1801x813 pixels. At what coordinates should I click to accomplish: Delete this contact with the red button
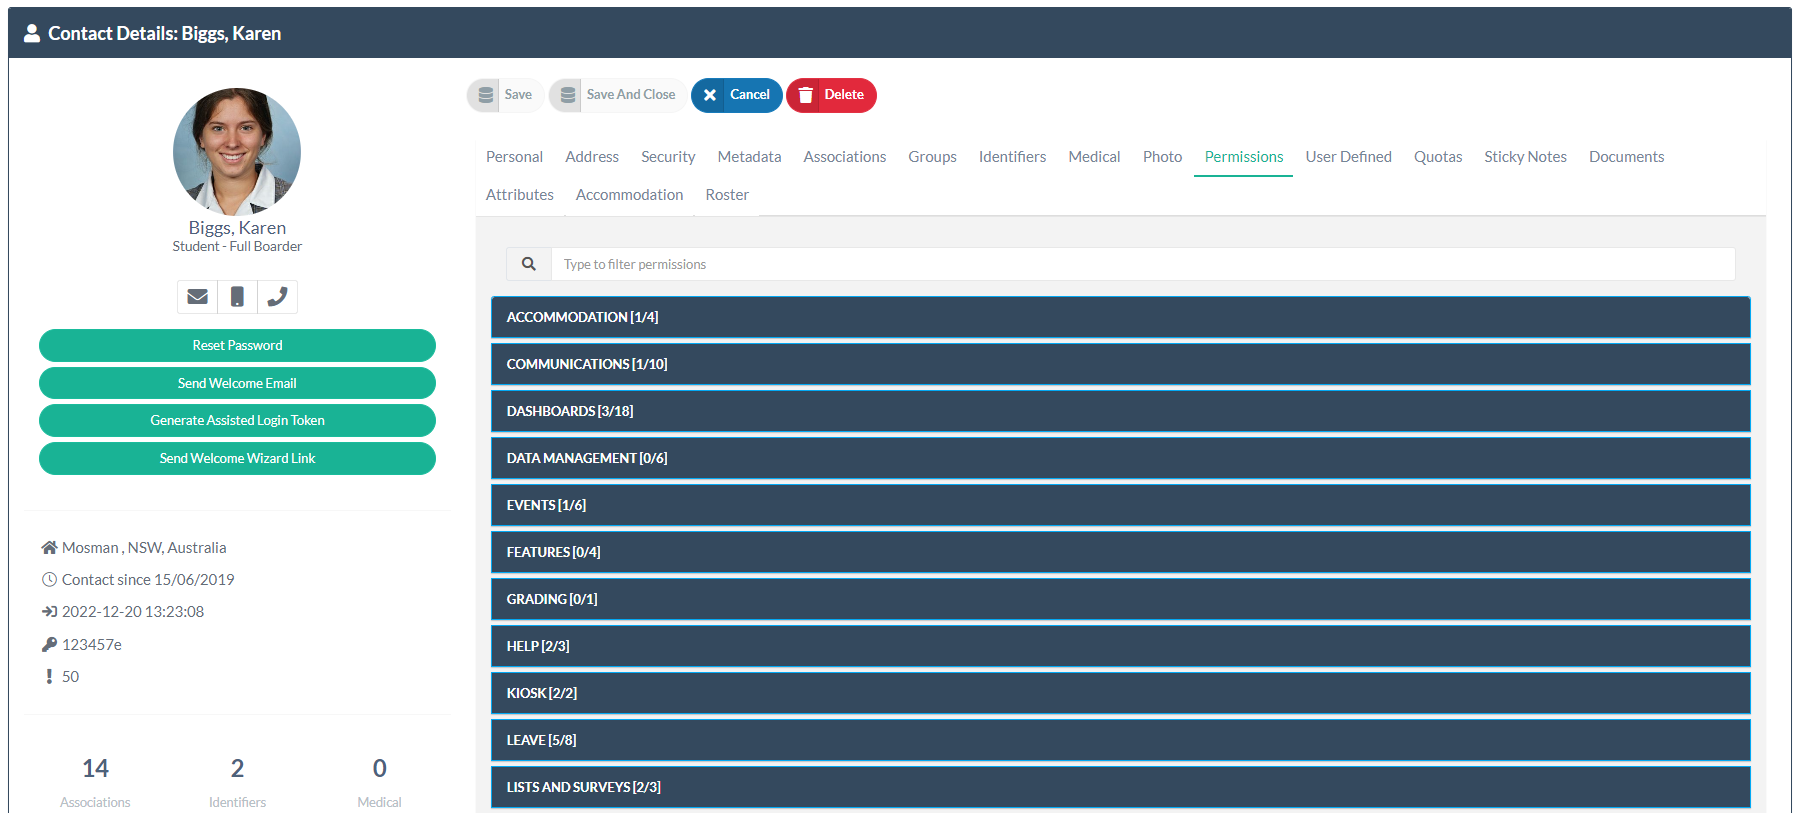pyautogui.click(x=831, y=95)
